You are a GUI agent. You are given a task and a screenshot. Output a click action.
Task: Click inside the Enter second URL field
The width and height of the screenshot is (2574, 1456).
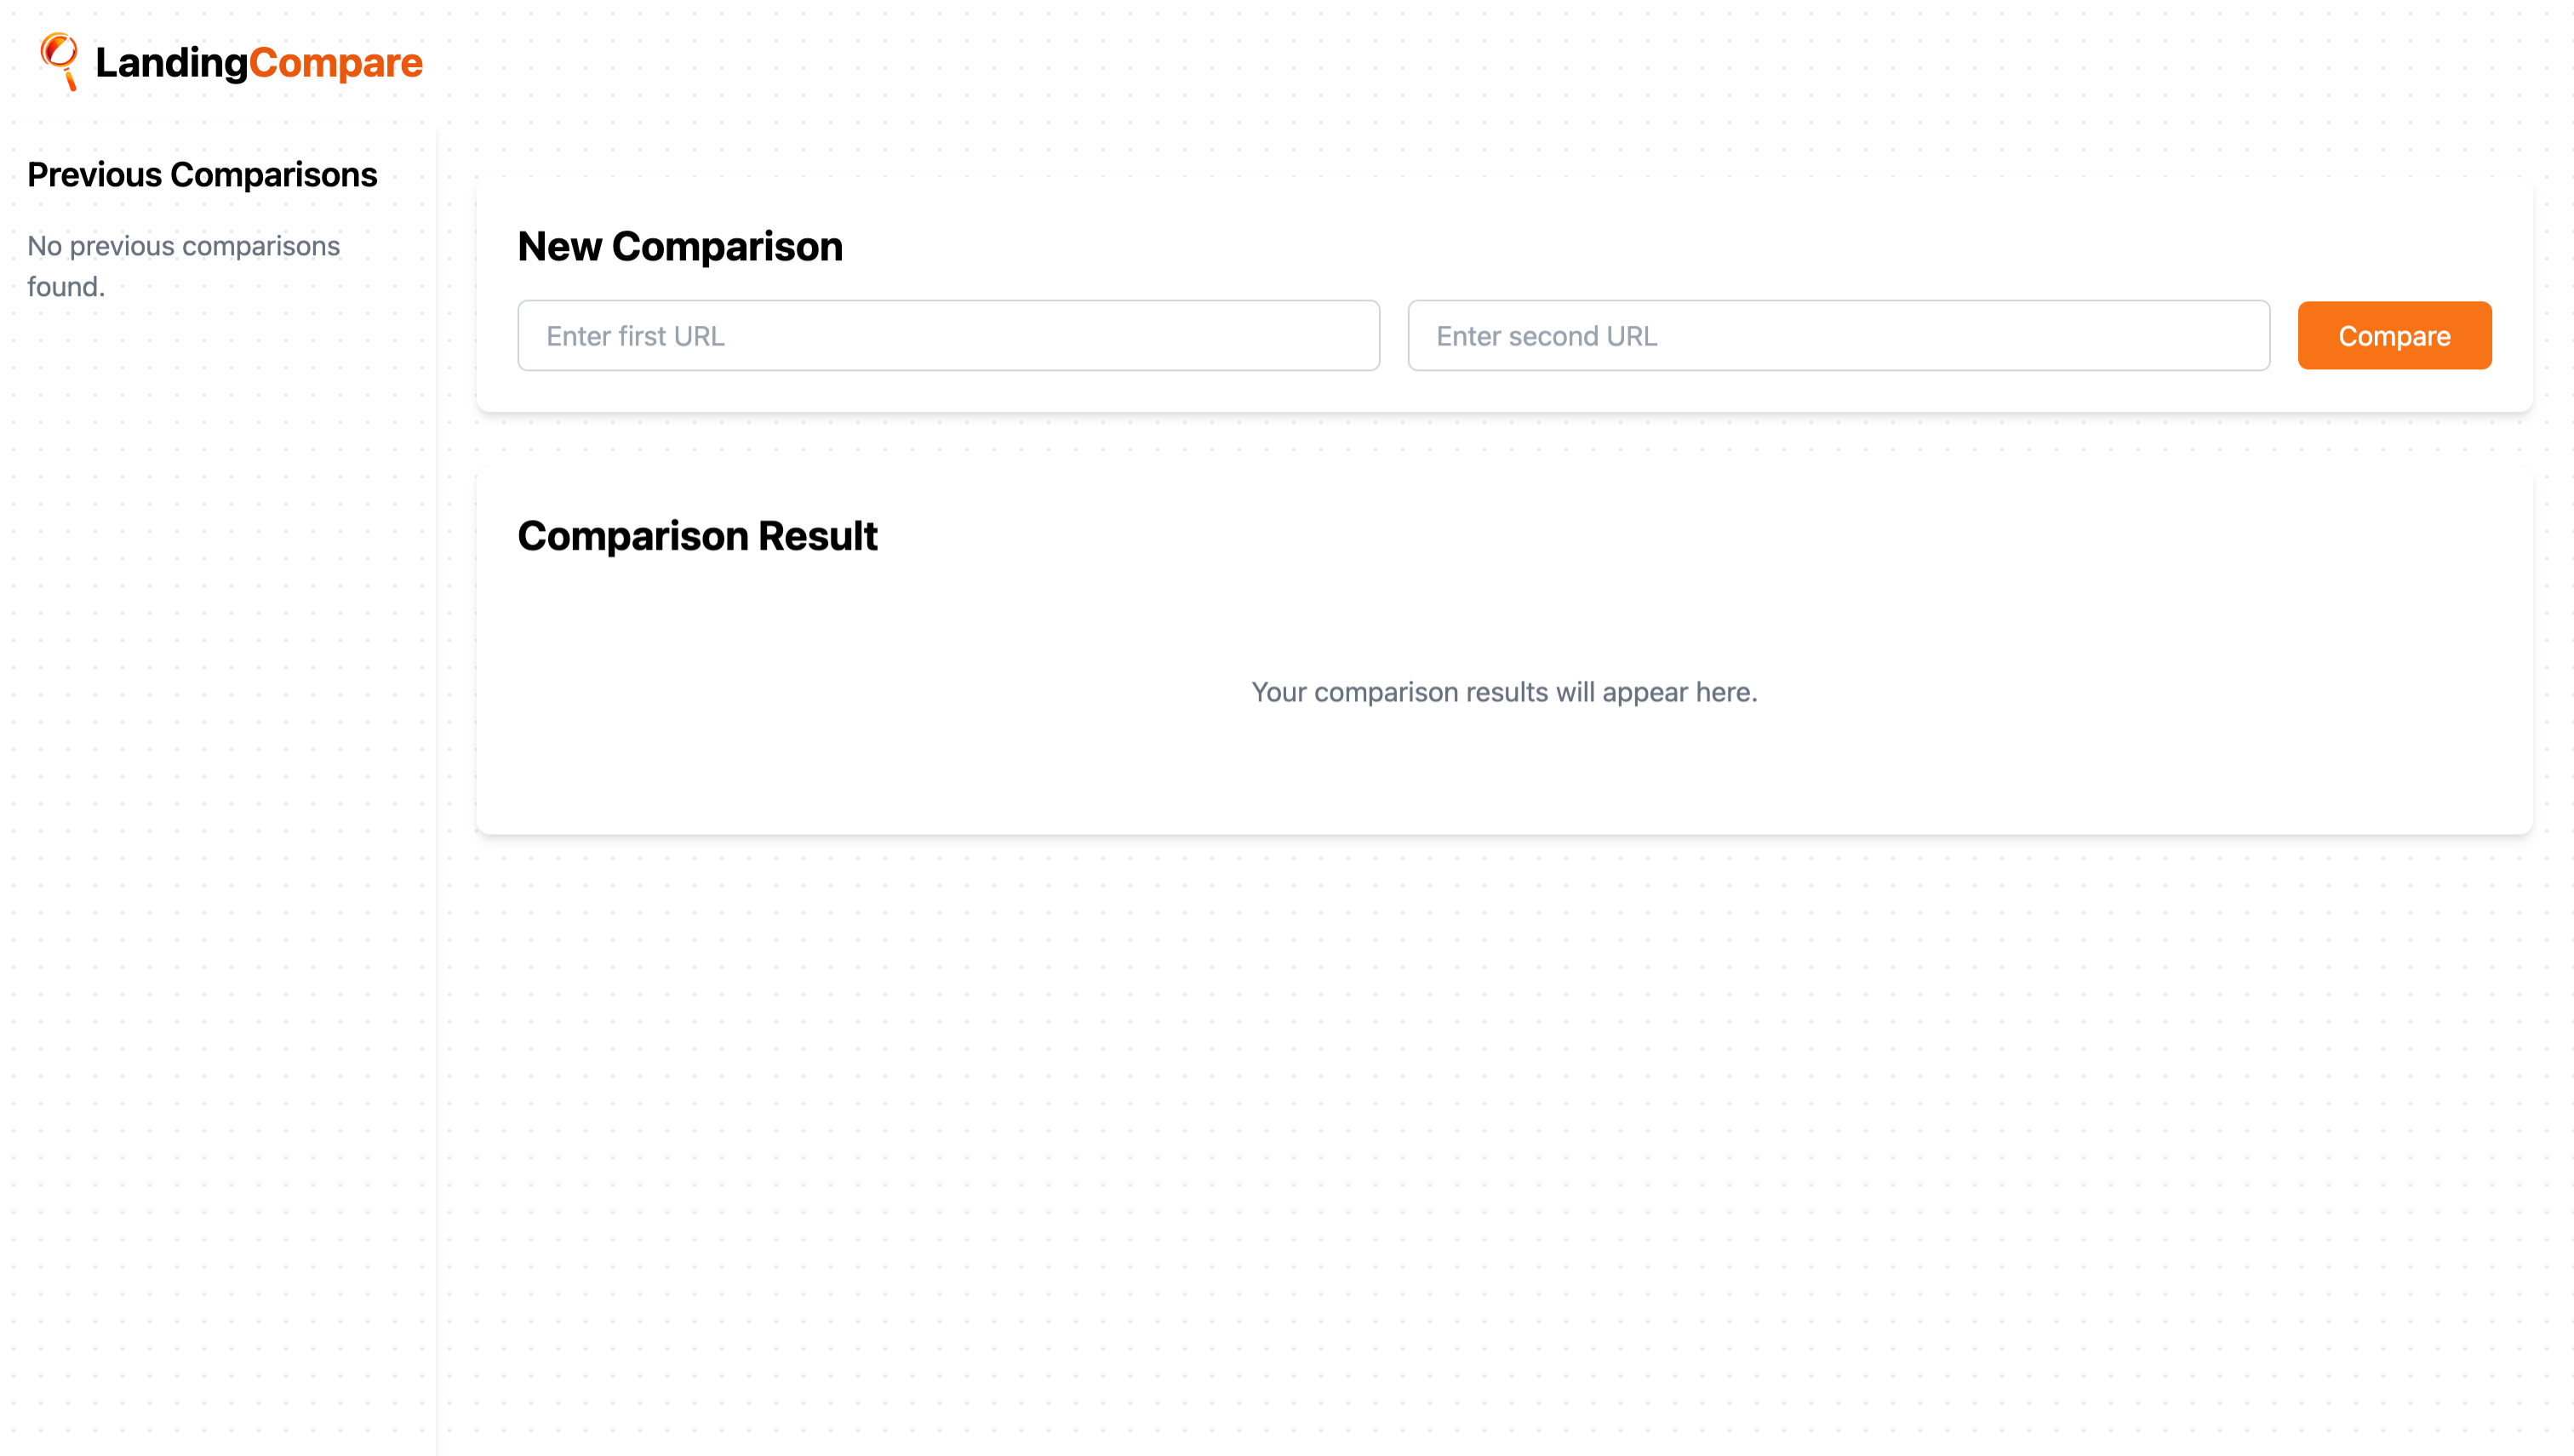[1839, 336]
